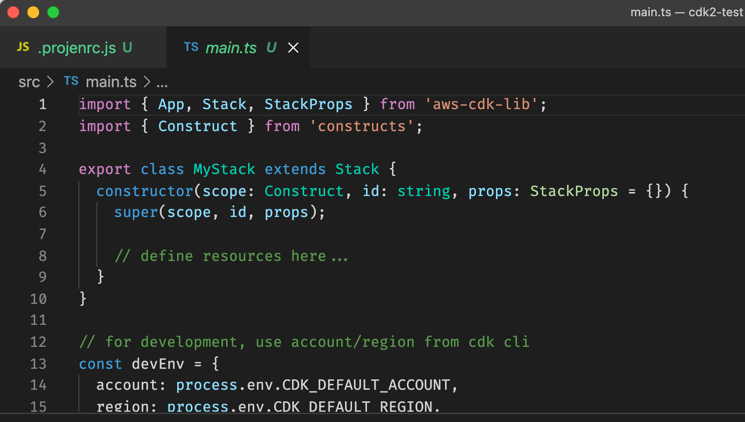Click the 'constructs' import string
Screen dimensions: 745x422
[362, 126]
